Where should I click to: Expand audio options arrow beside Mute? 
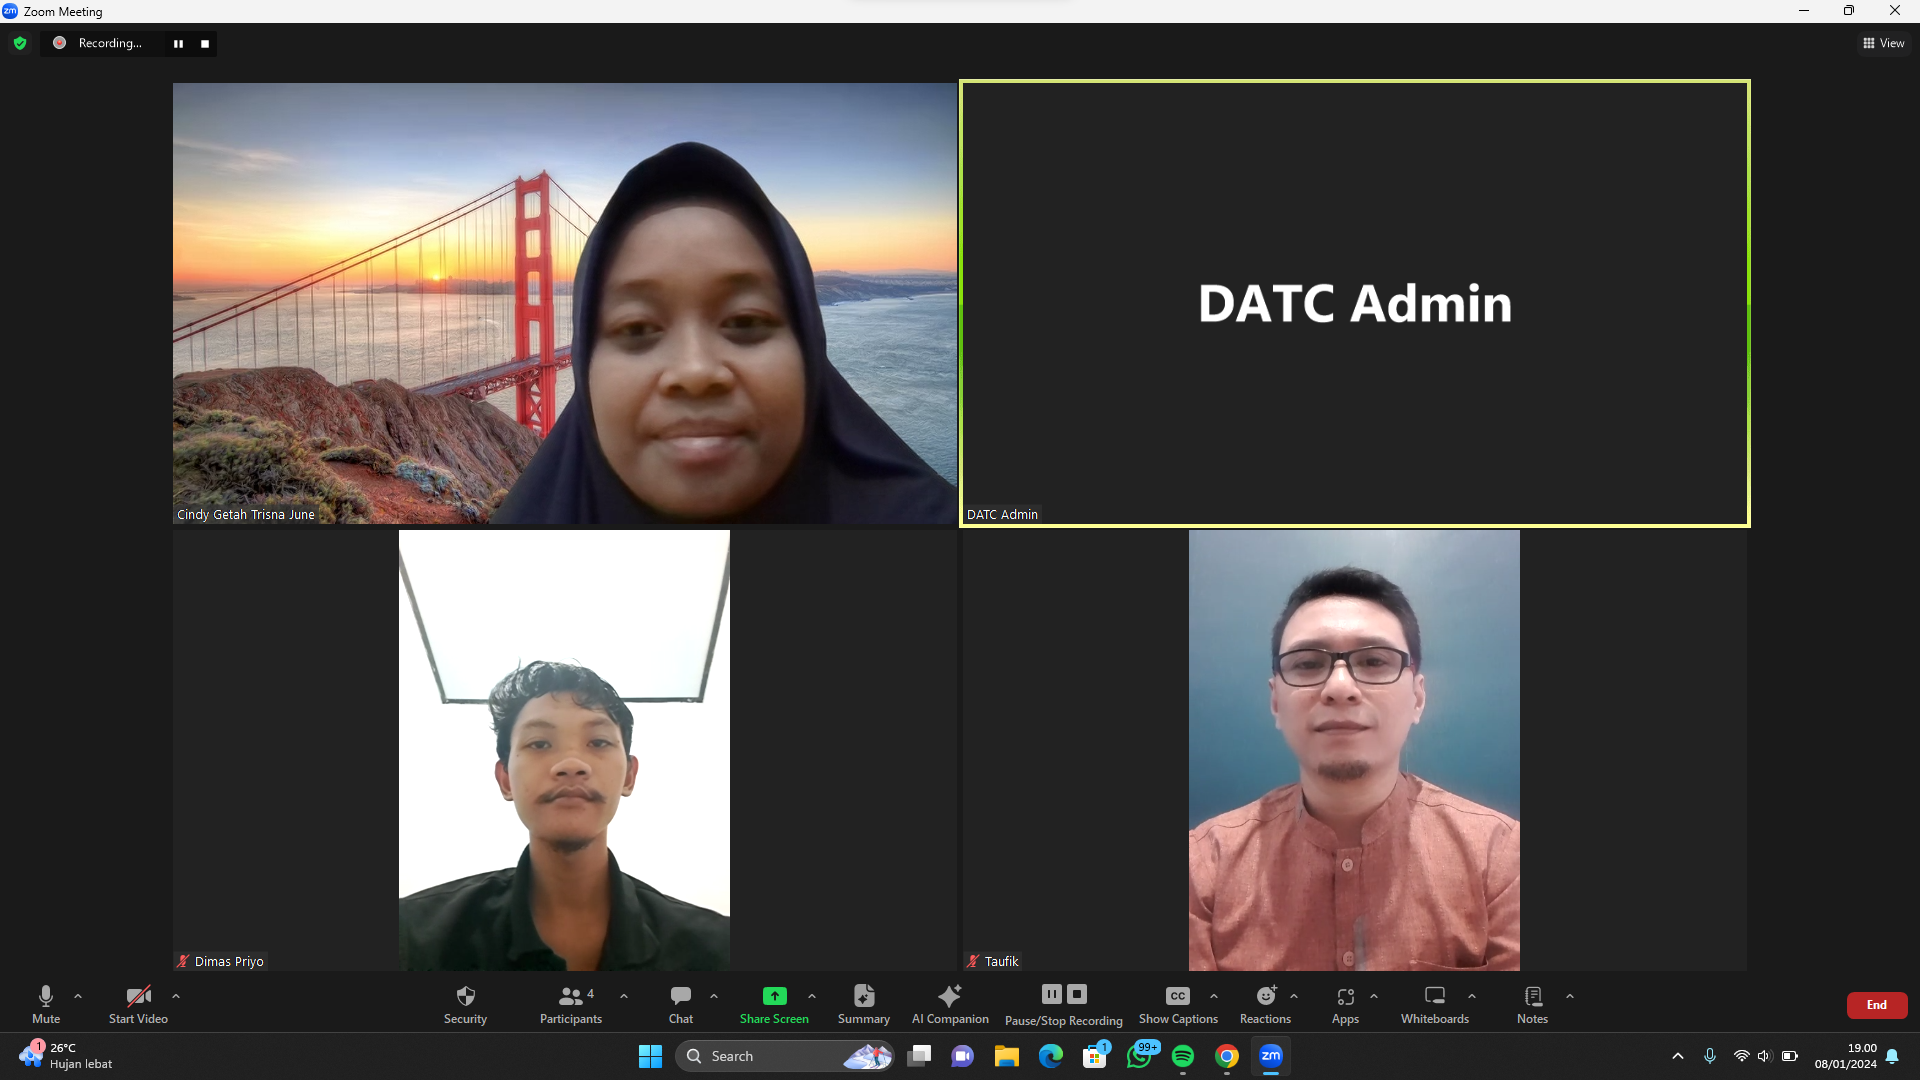[78, 996]
